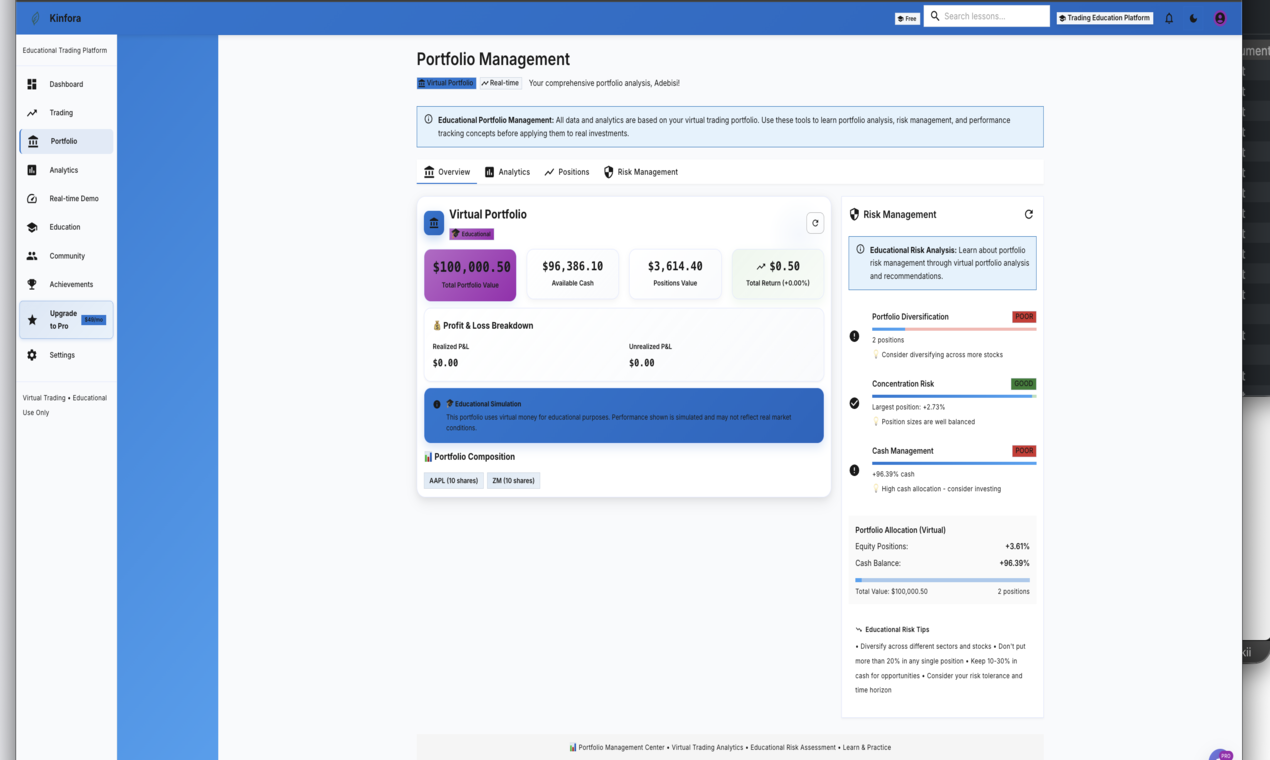Switch to the Analytics tab

[507, 172]
